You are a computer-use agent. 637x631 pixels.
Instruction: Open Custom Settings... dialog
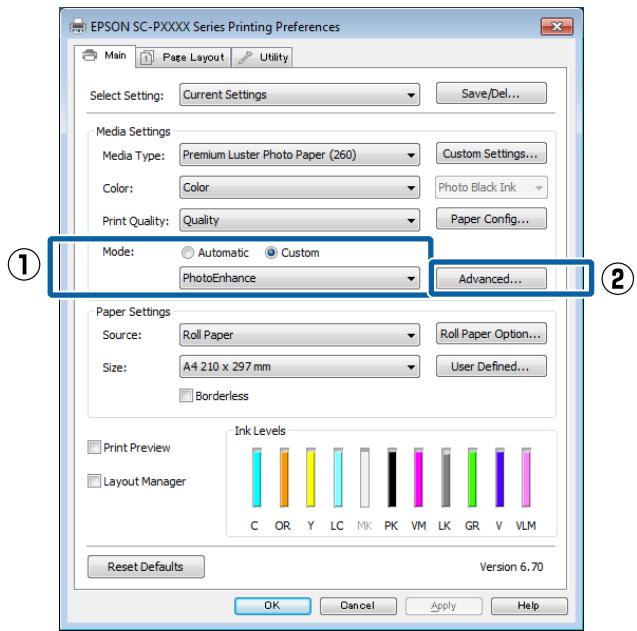[491, 154]
